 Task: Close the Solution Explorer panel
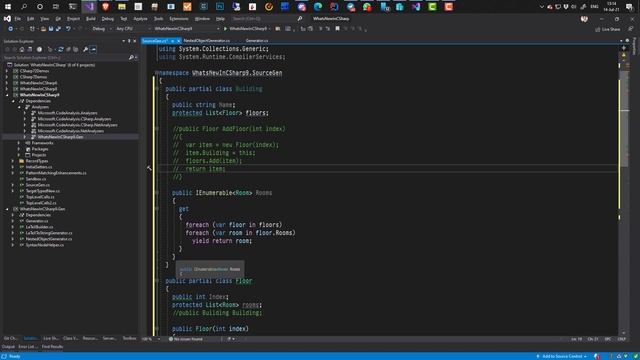tap(135, 41)
